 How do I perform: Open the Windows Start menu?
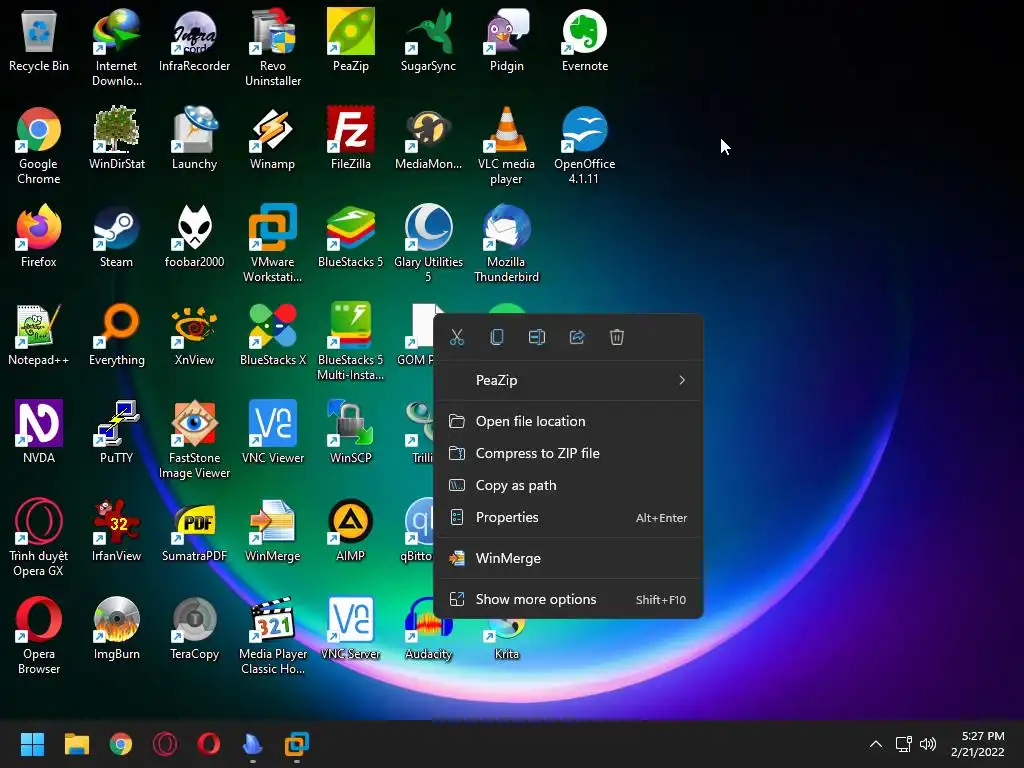click(x=32, y=744)
